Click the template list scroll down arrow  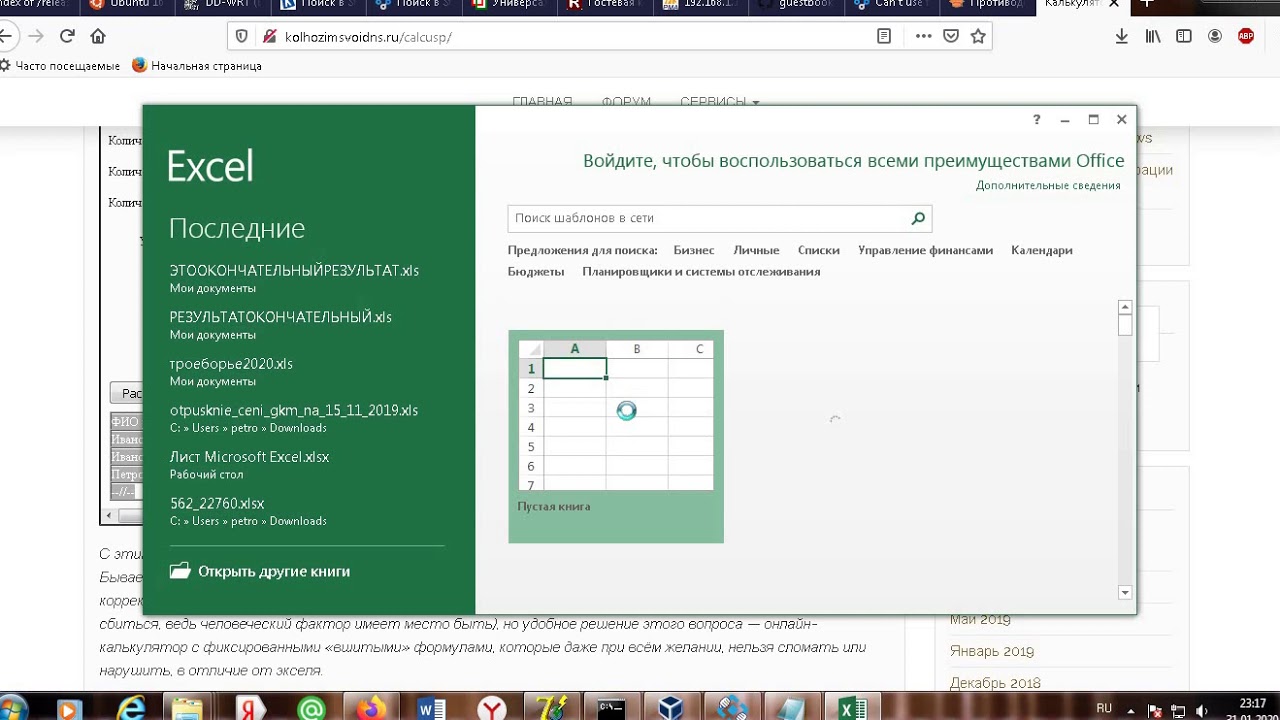[1125, 593]
